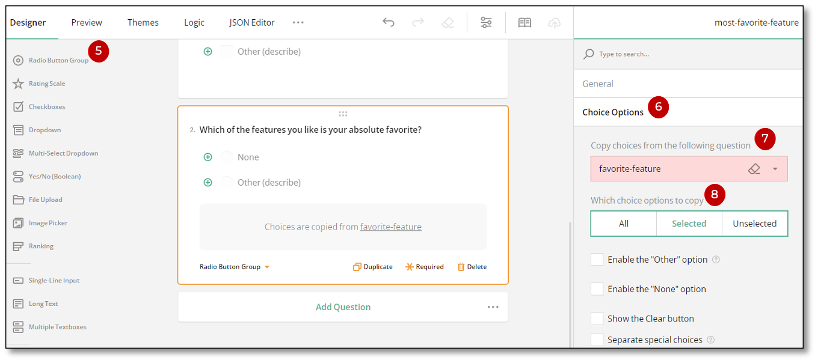The width and height of the screenshot is (816, 362).
Task: Click the question 2 title text
Action: tap(310, 130)
